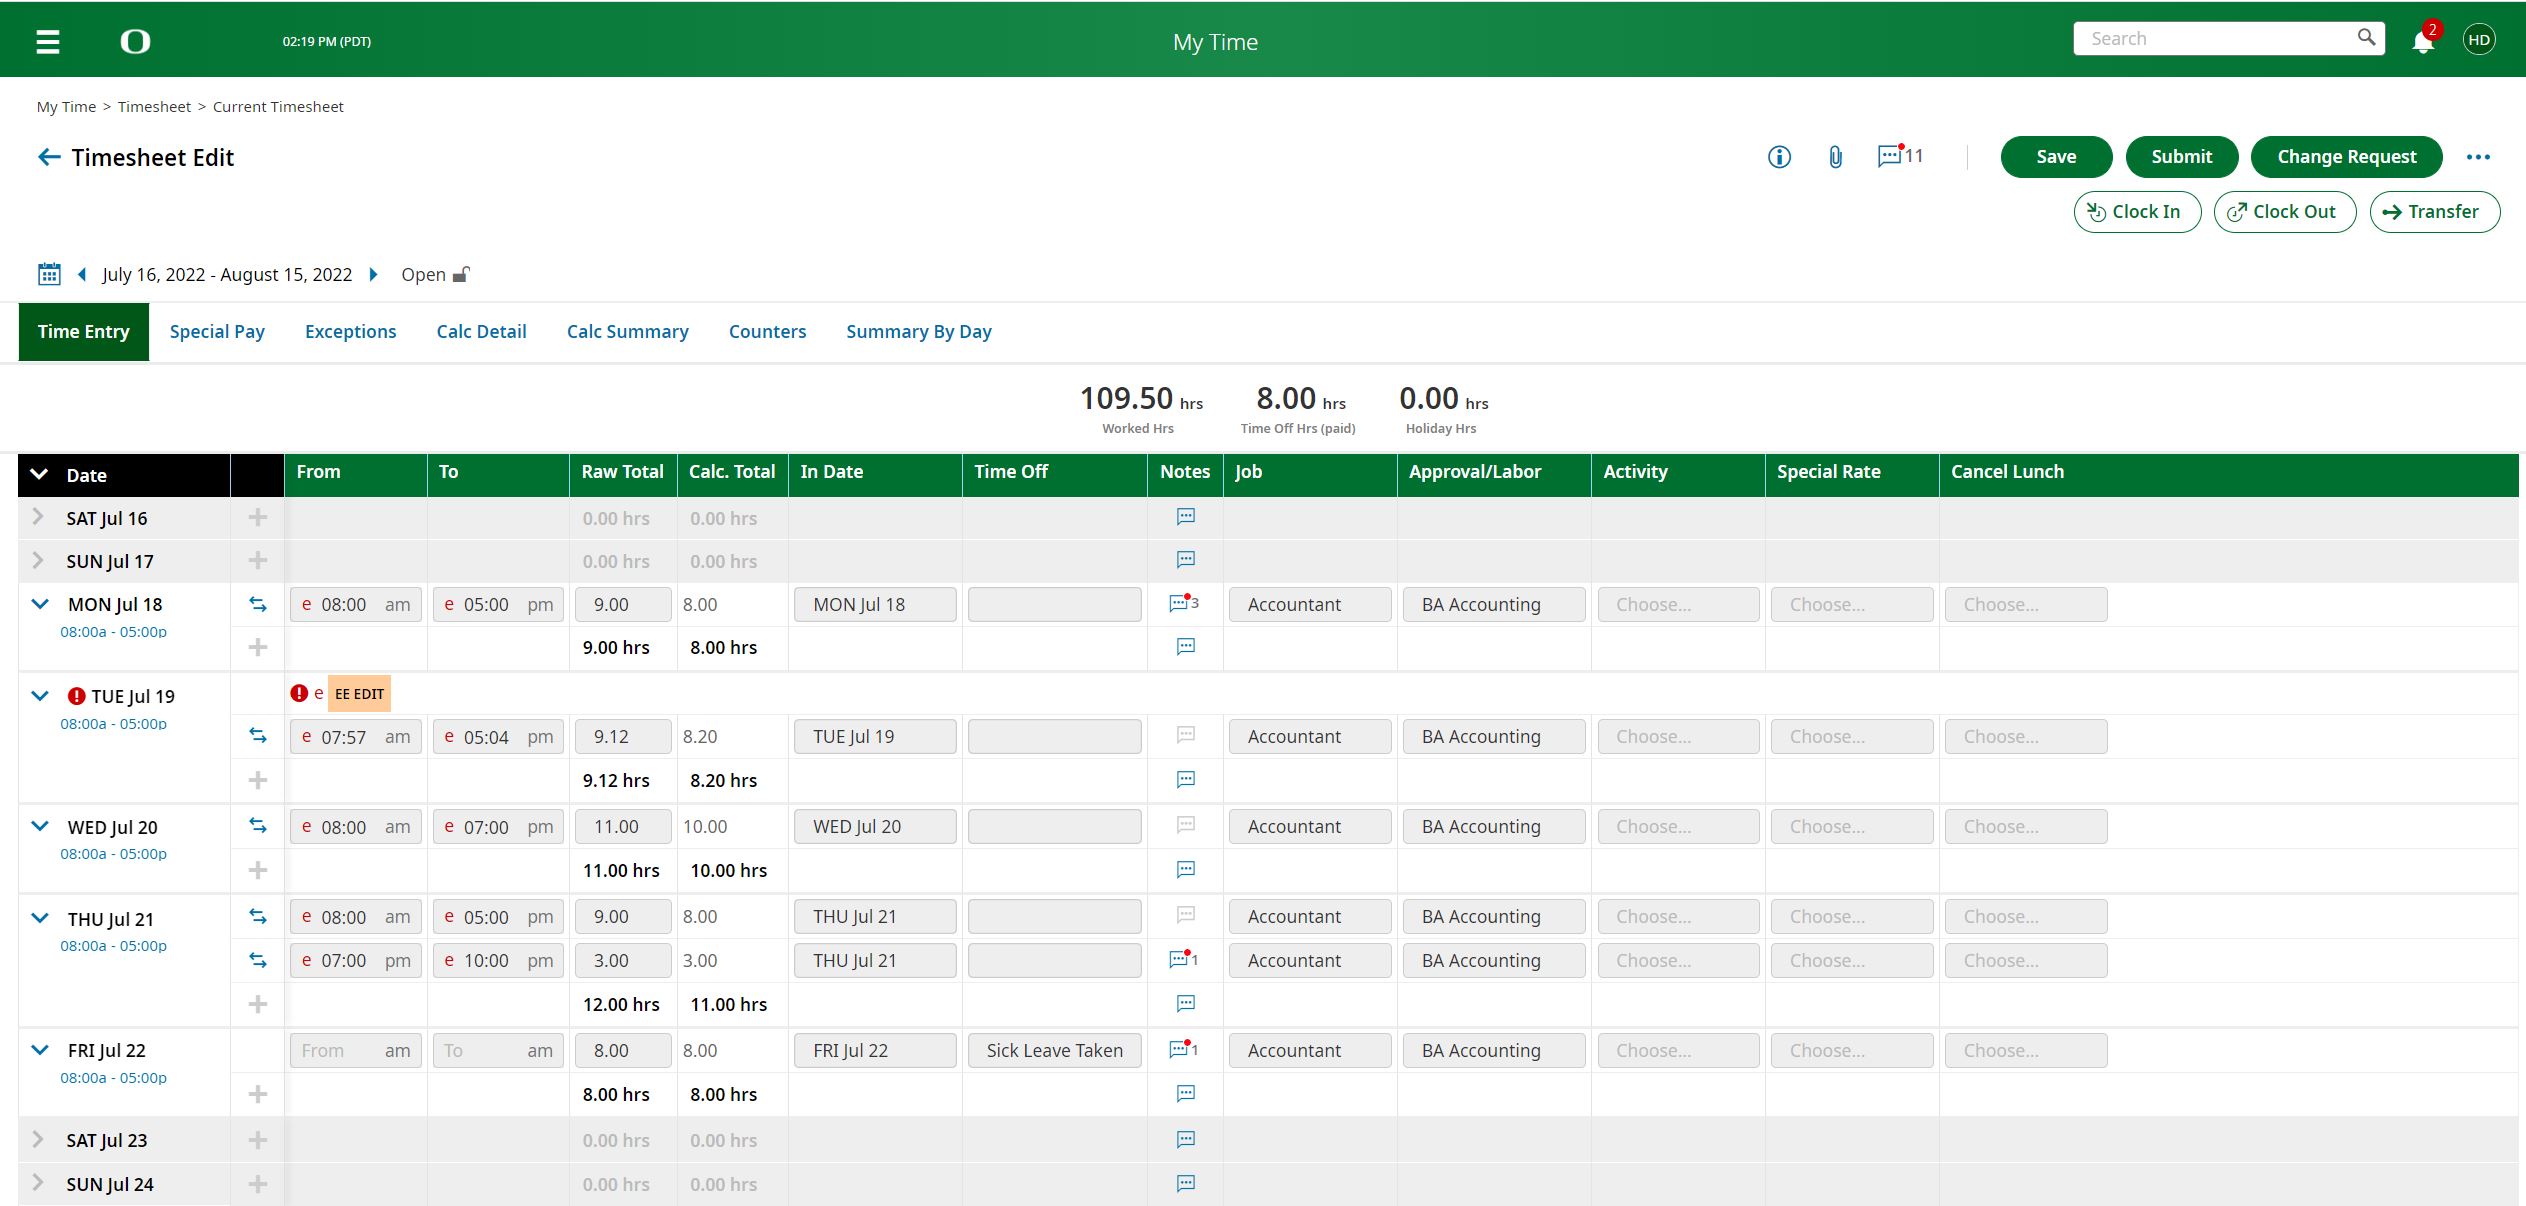Click the Change Request button

coord(2347,156)
